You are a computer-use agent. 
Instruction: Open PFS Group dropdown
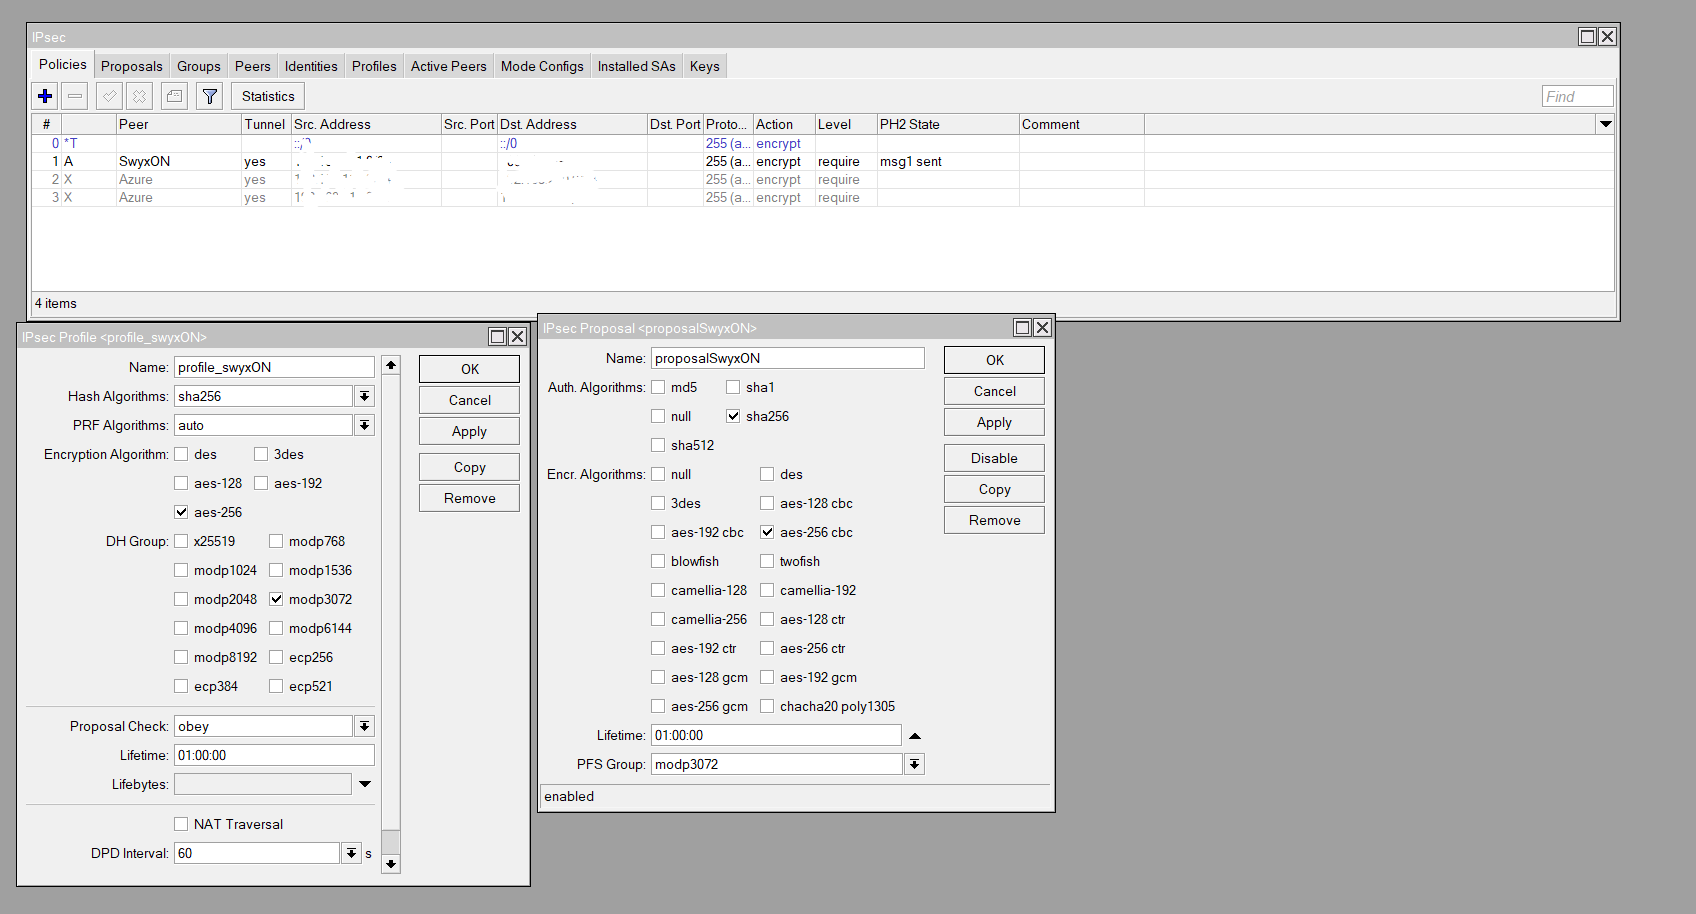point(914,764)
